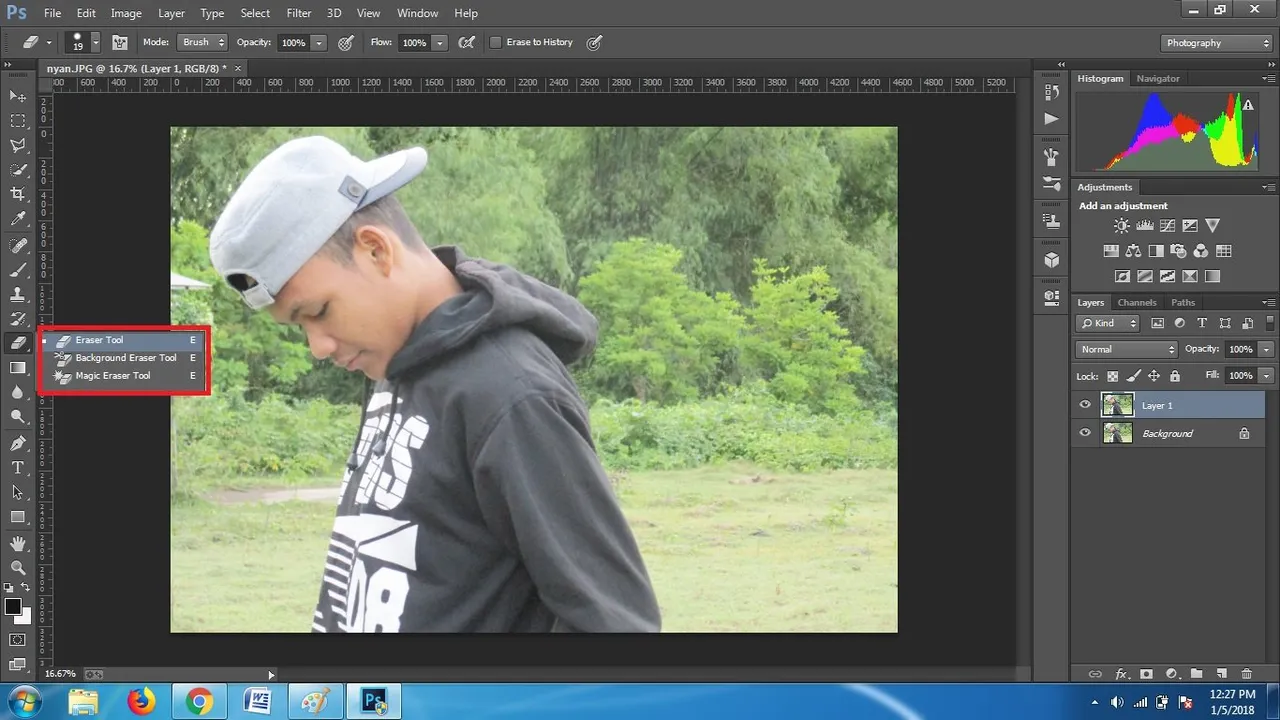The width and height of the screenshot is (1280, 720).
Task: Open the Flow slider dropdown arrow
Action: pos(439,43)
